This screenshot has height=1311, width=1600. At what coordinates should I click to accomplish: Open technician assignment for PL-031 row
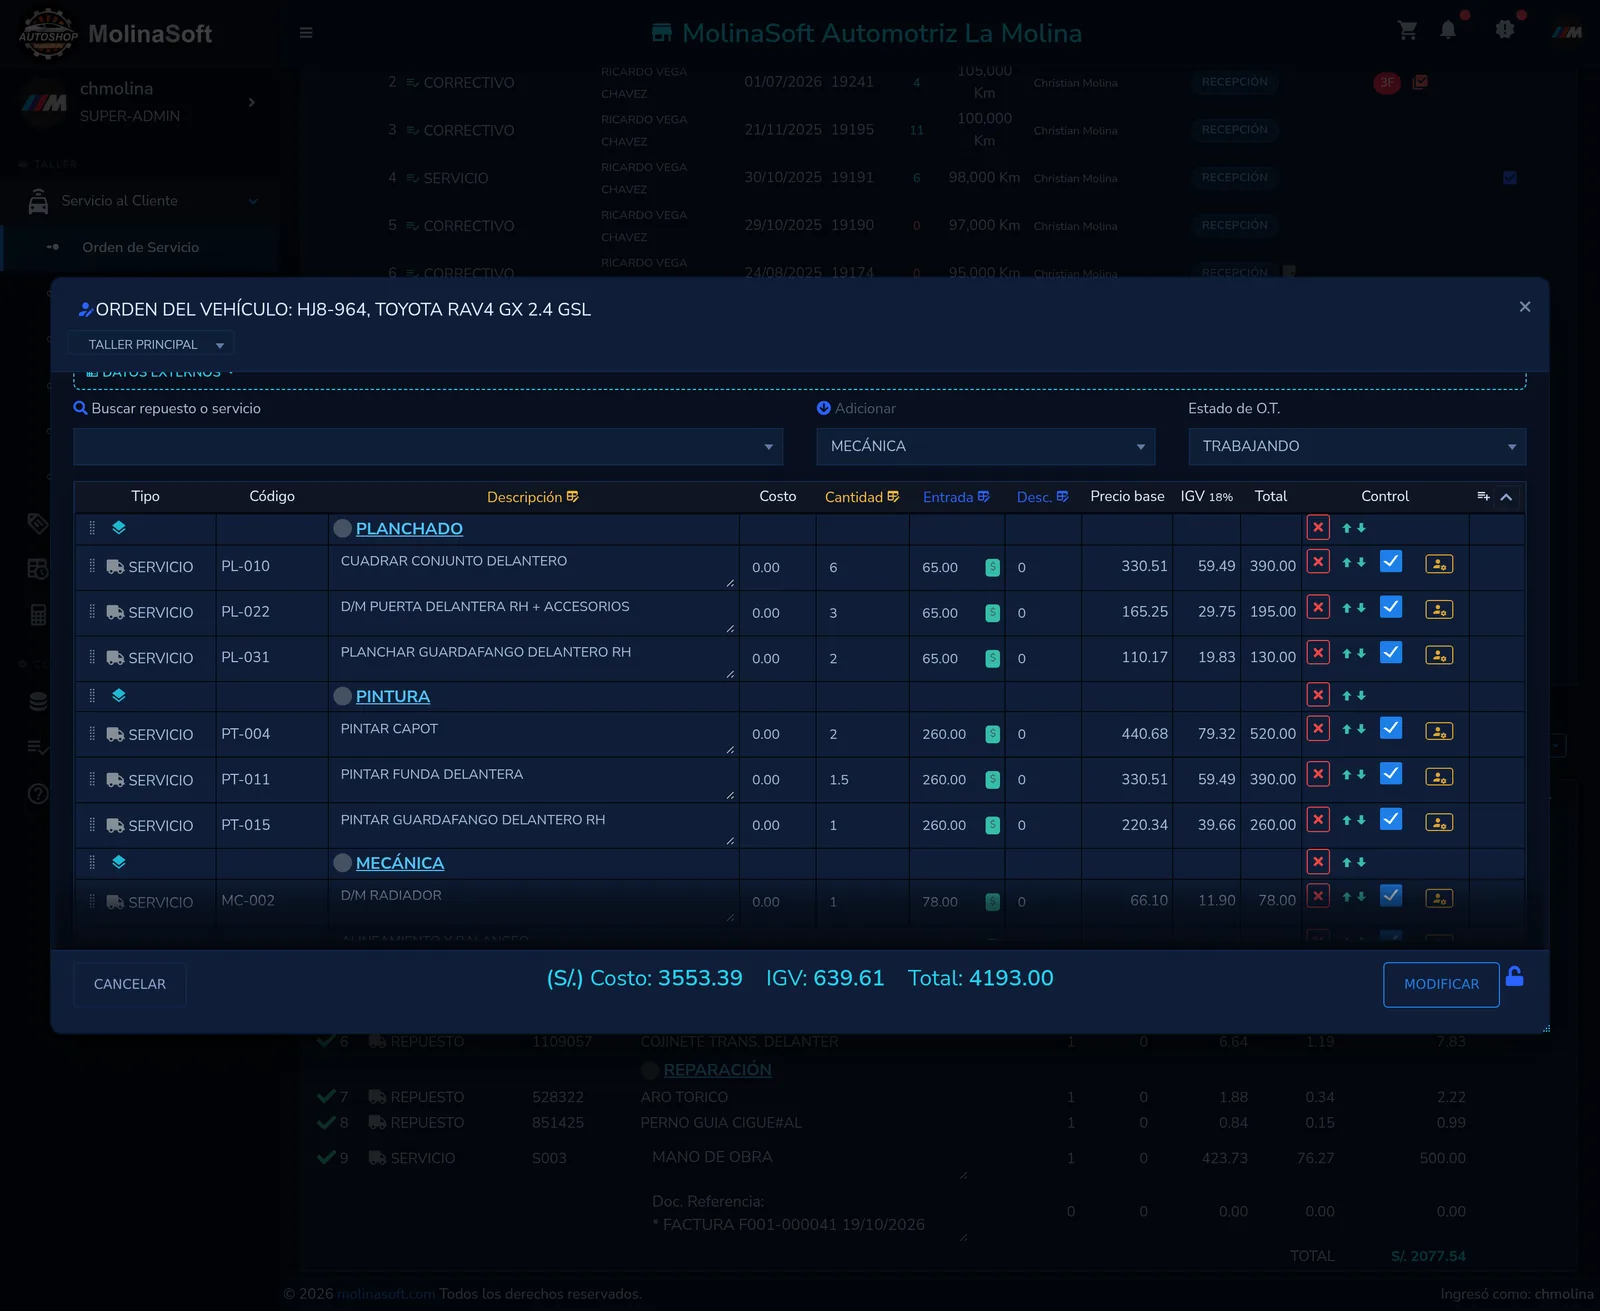pos(1439,655)
